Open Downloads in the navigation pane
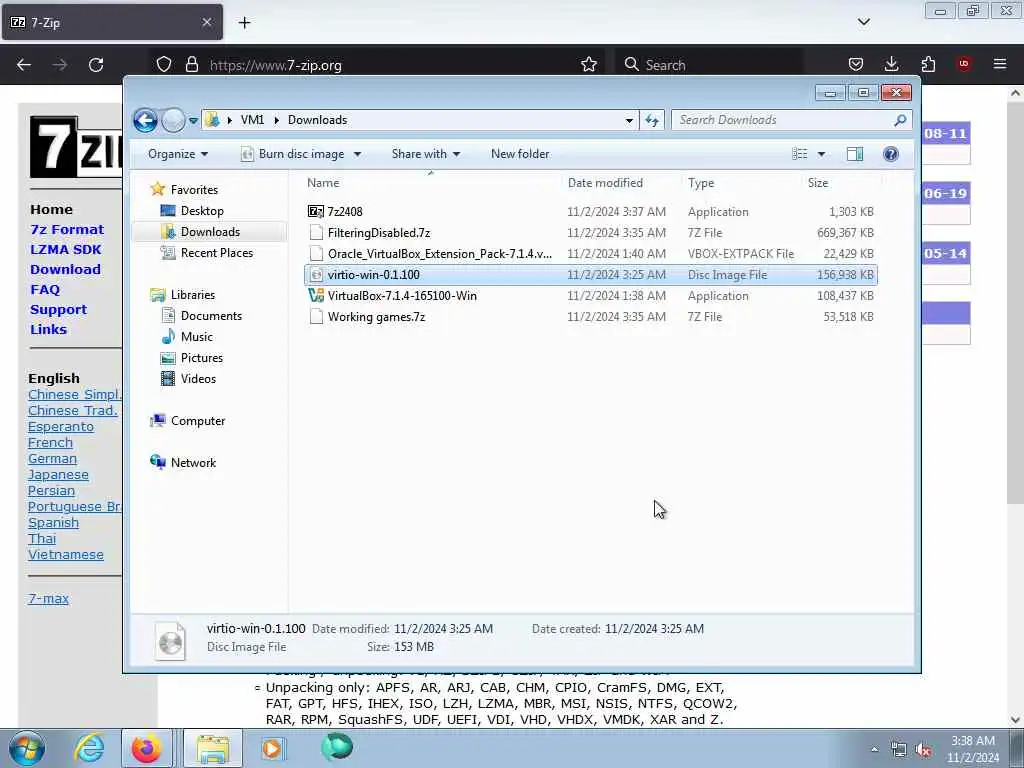This screenshot has height=768, width=1024. (210, 232)
